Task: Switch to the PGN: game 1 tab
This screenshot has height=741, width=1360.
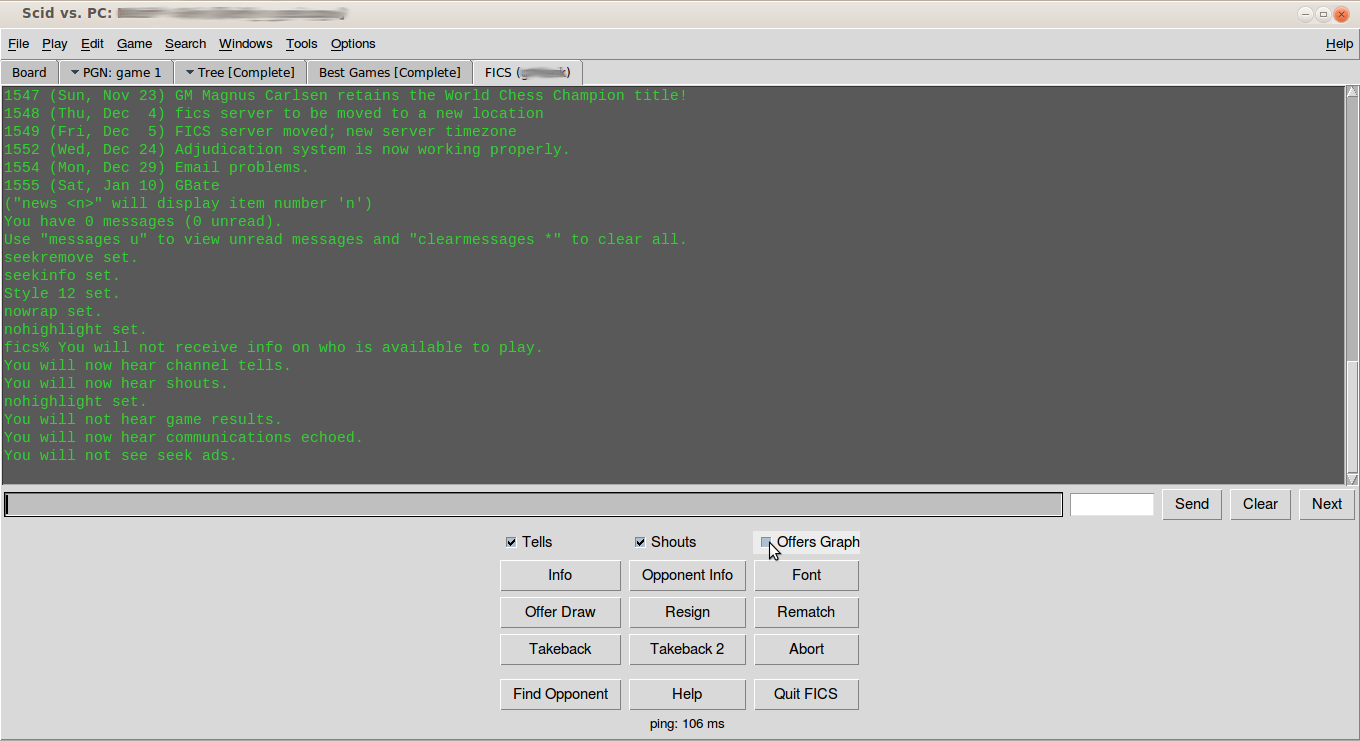Action: (116, 72)
